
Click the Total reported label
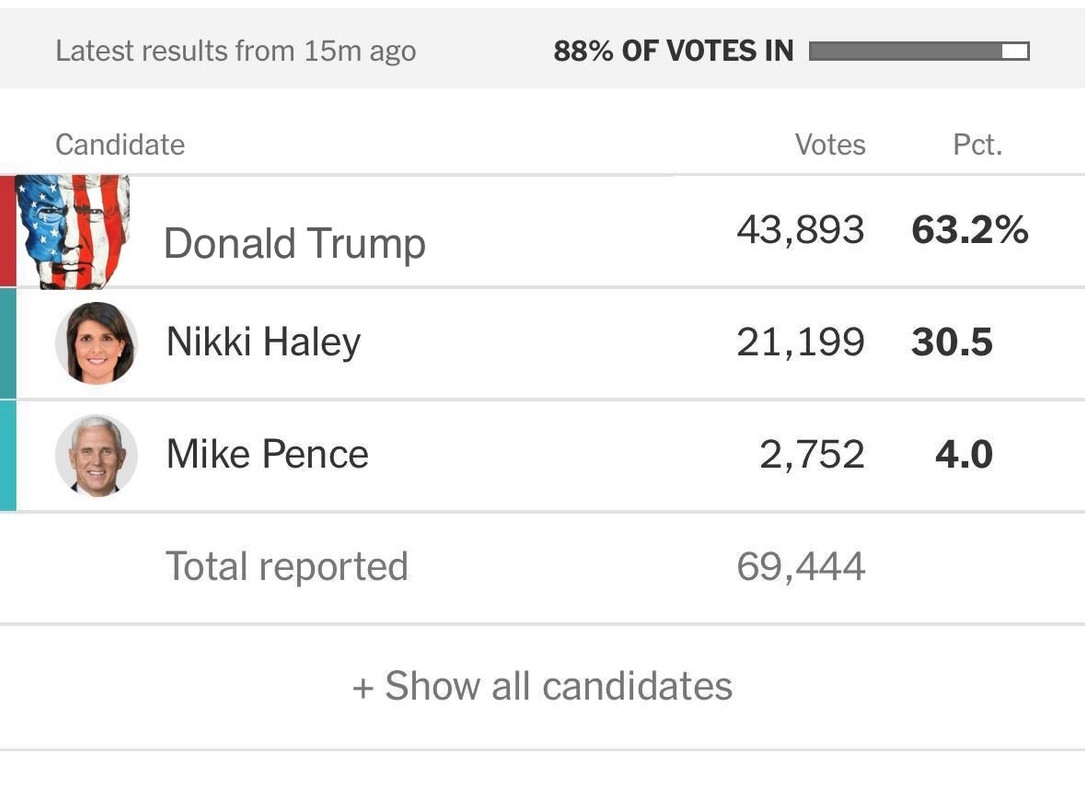(286, 567)
